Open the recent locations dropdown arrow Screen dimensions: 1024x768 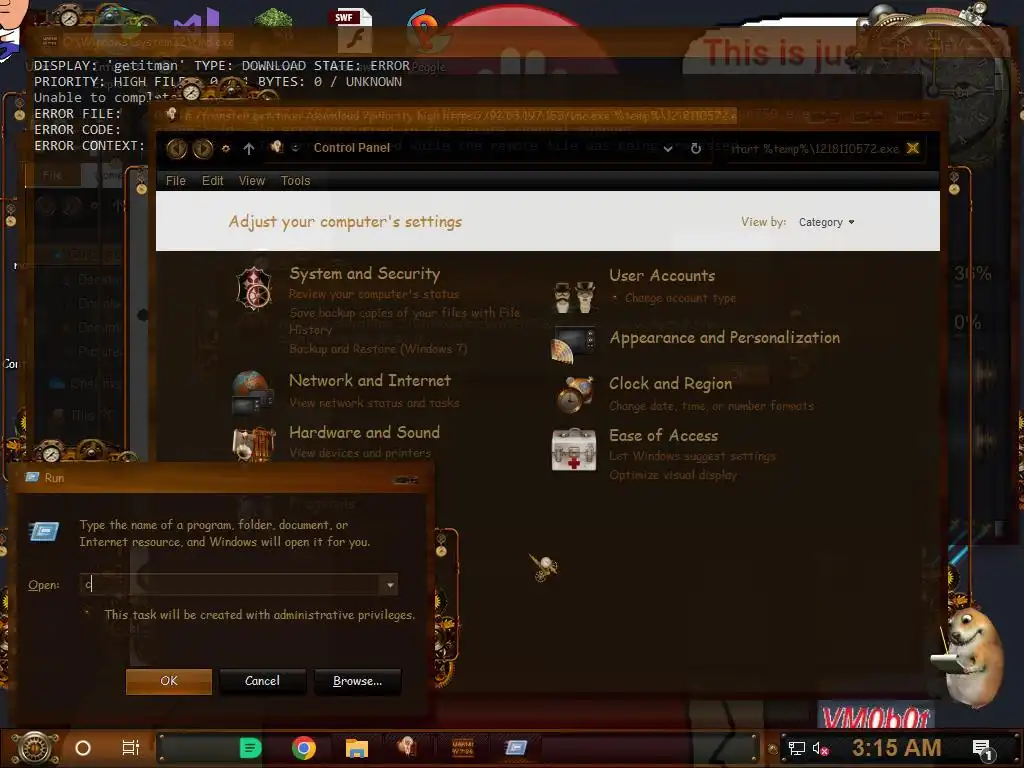coord(295,148)
